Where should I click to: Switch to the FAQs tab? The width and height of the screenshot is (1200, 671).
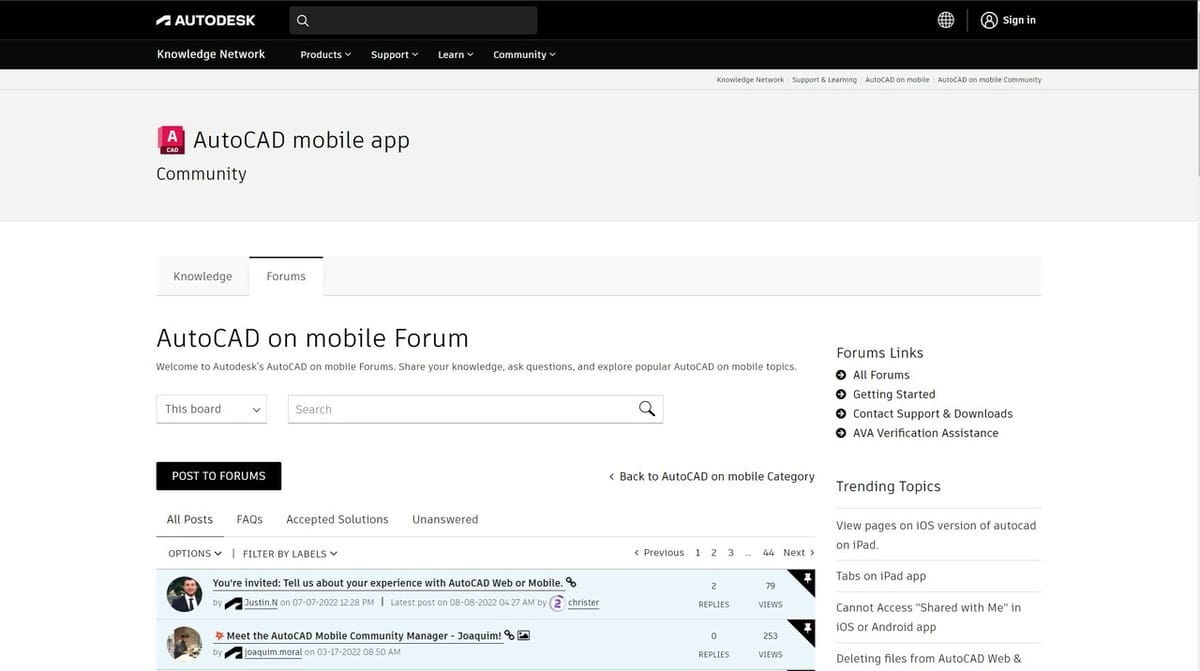pyautogui.click(x=250, y=519)
